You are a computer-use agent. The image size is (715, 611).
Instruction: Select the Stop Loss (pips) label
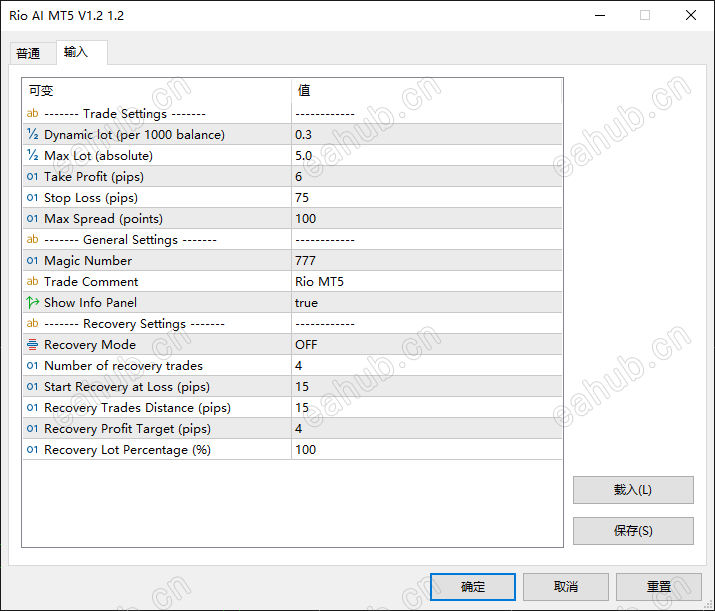tap(91, 198)
